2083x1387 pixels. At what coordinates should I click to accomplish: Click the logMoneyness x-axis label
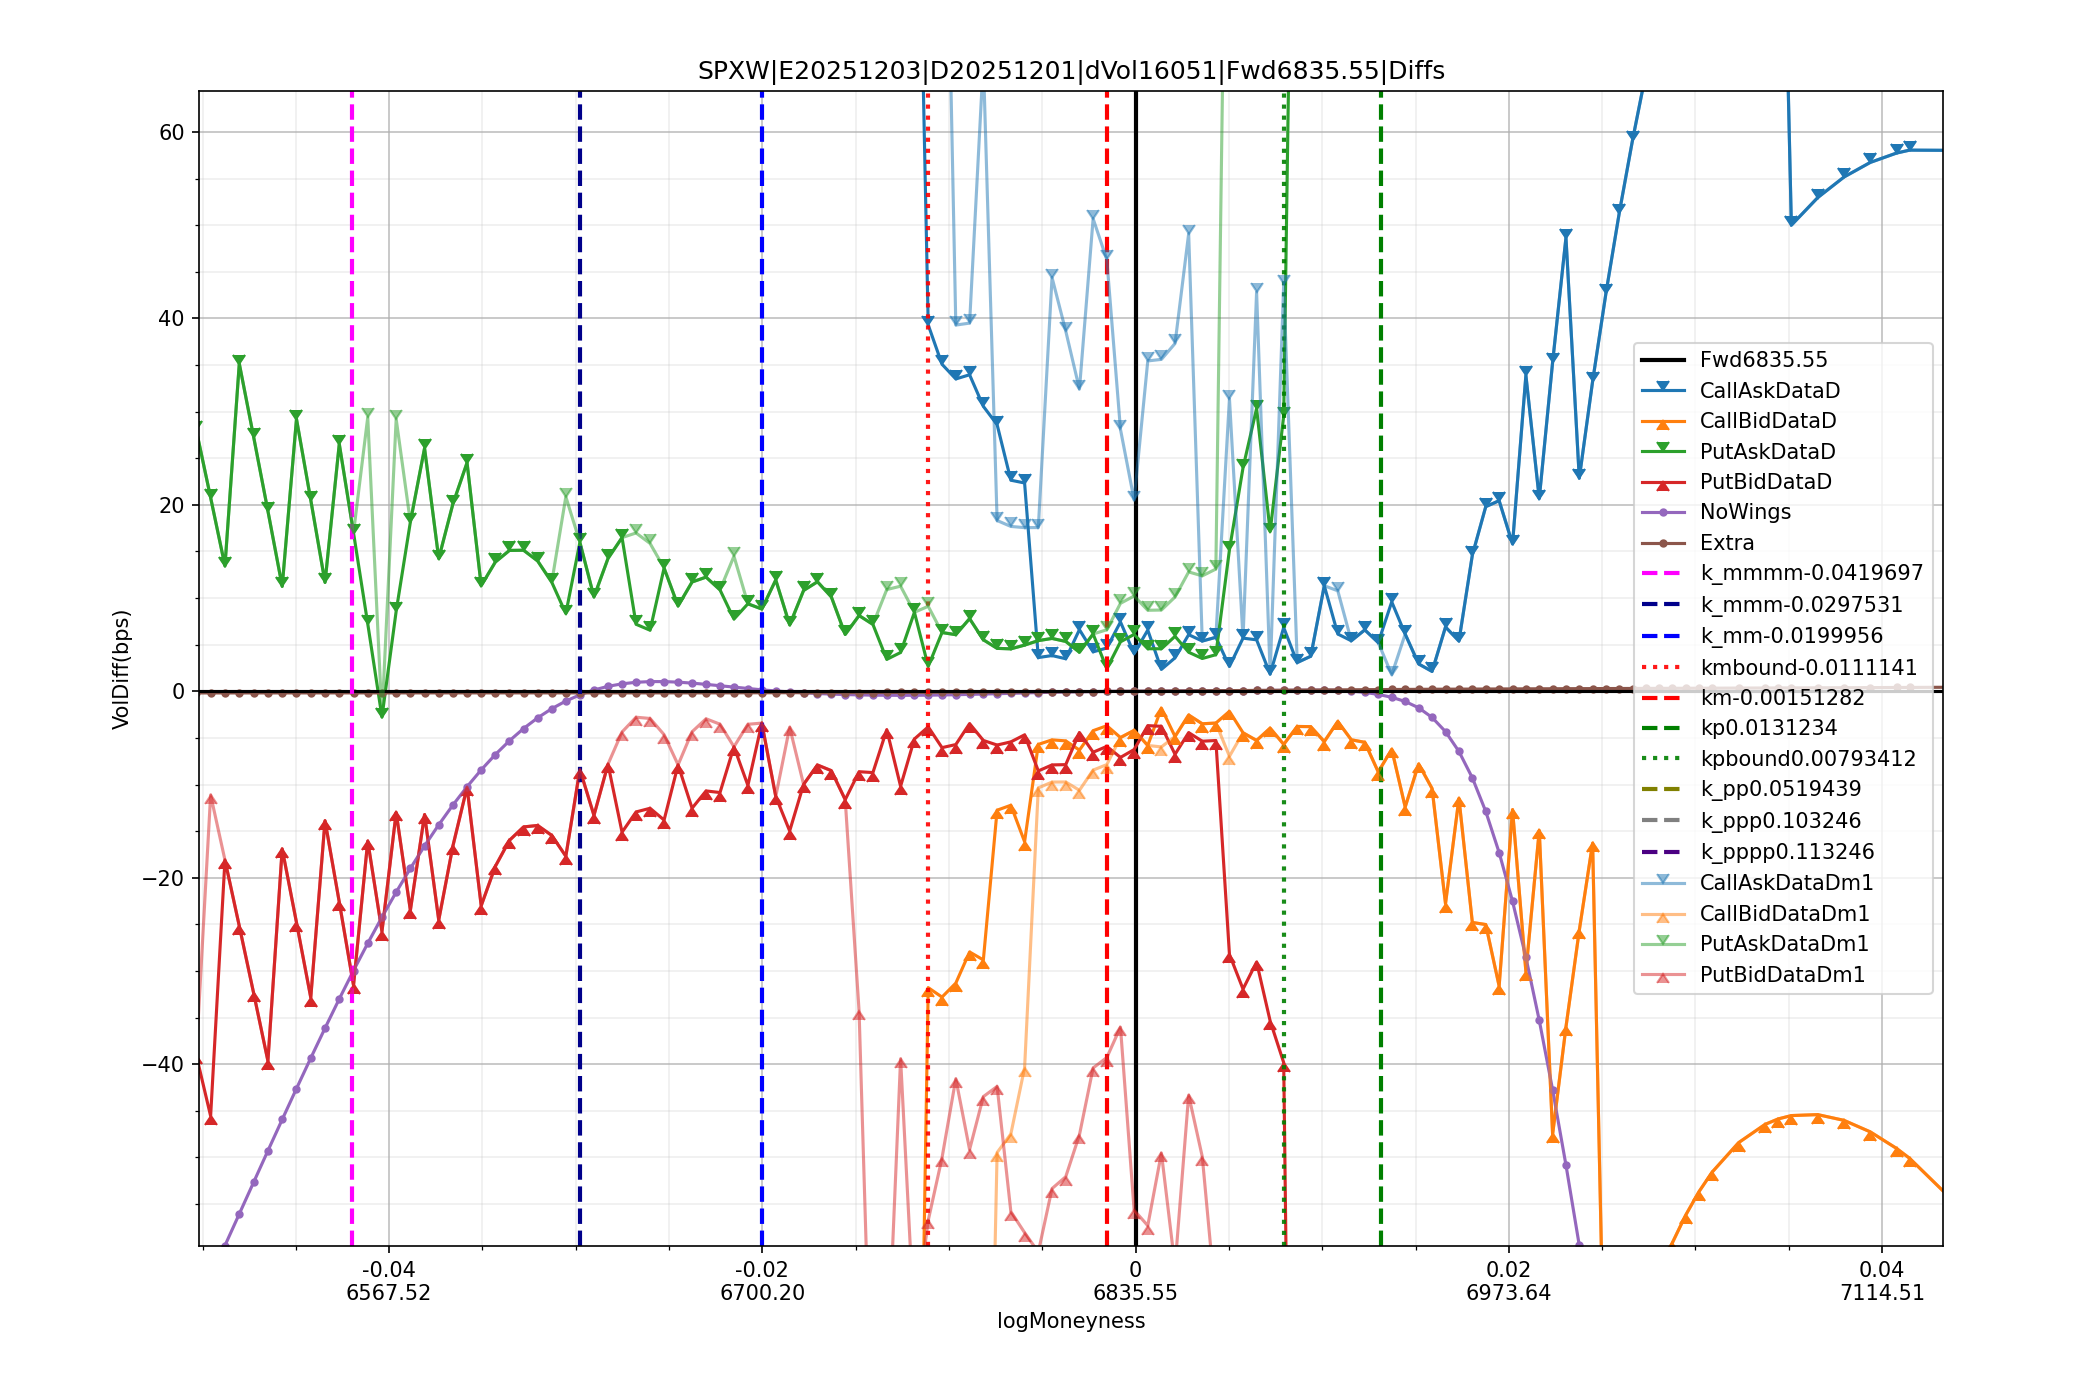[x=1070, y=1320]
